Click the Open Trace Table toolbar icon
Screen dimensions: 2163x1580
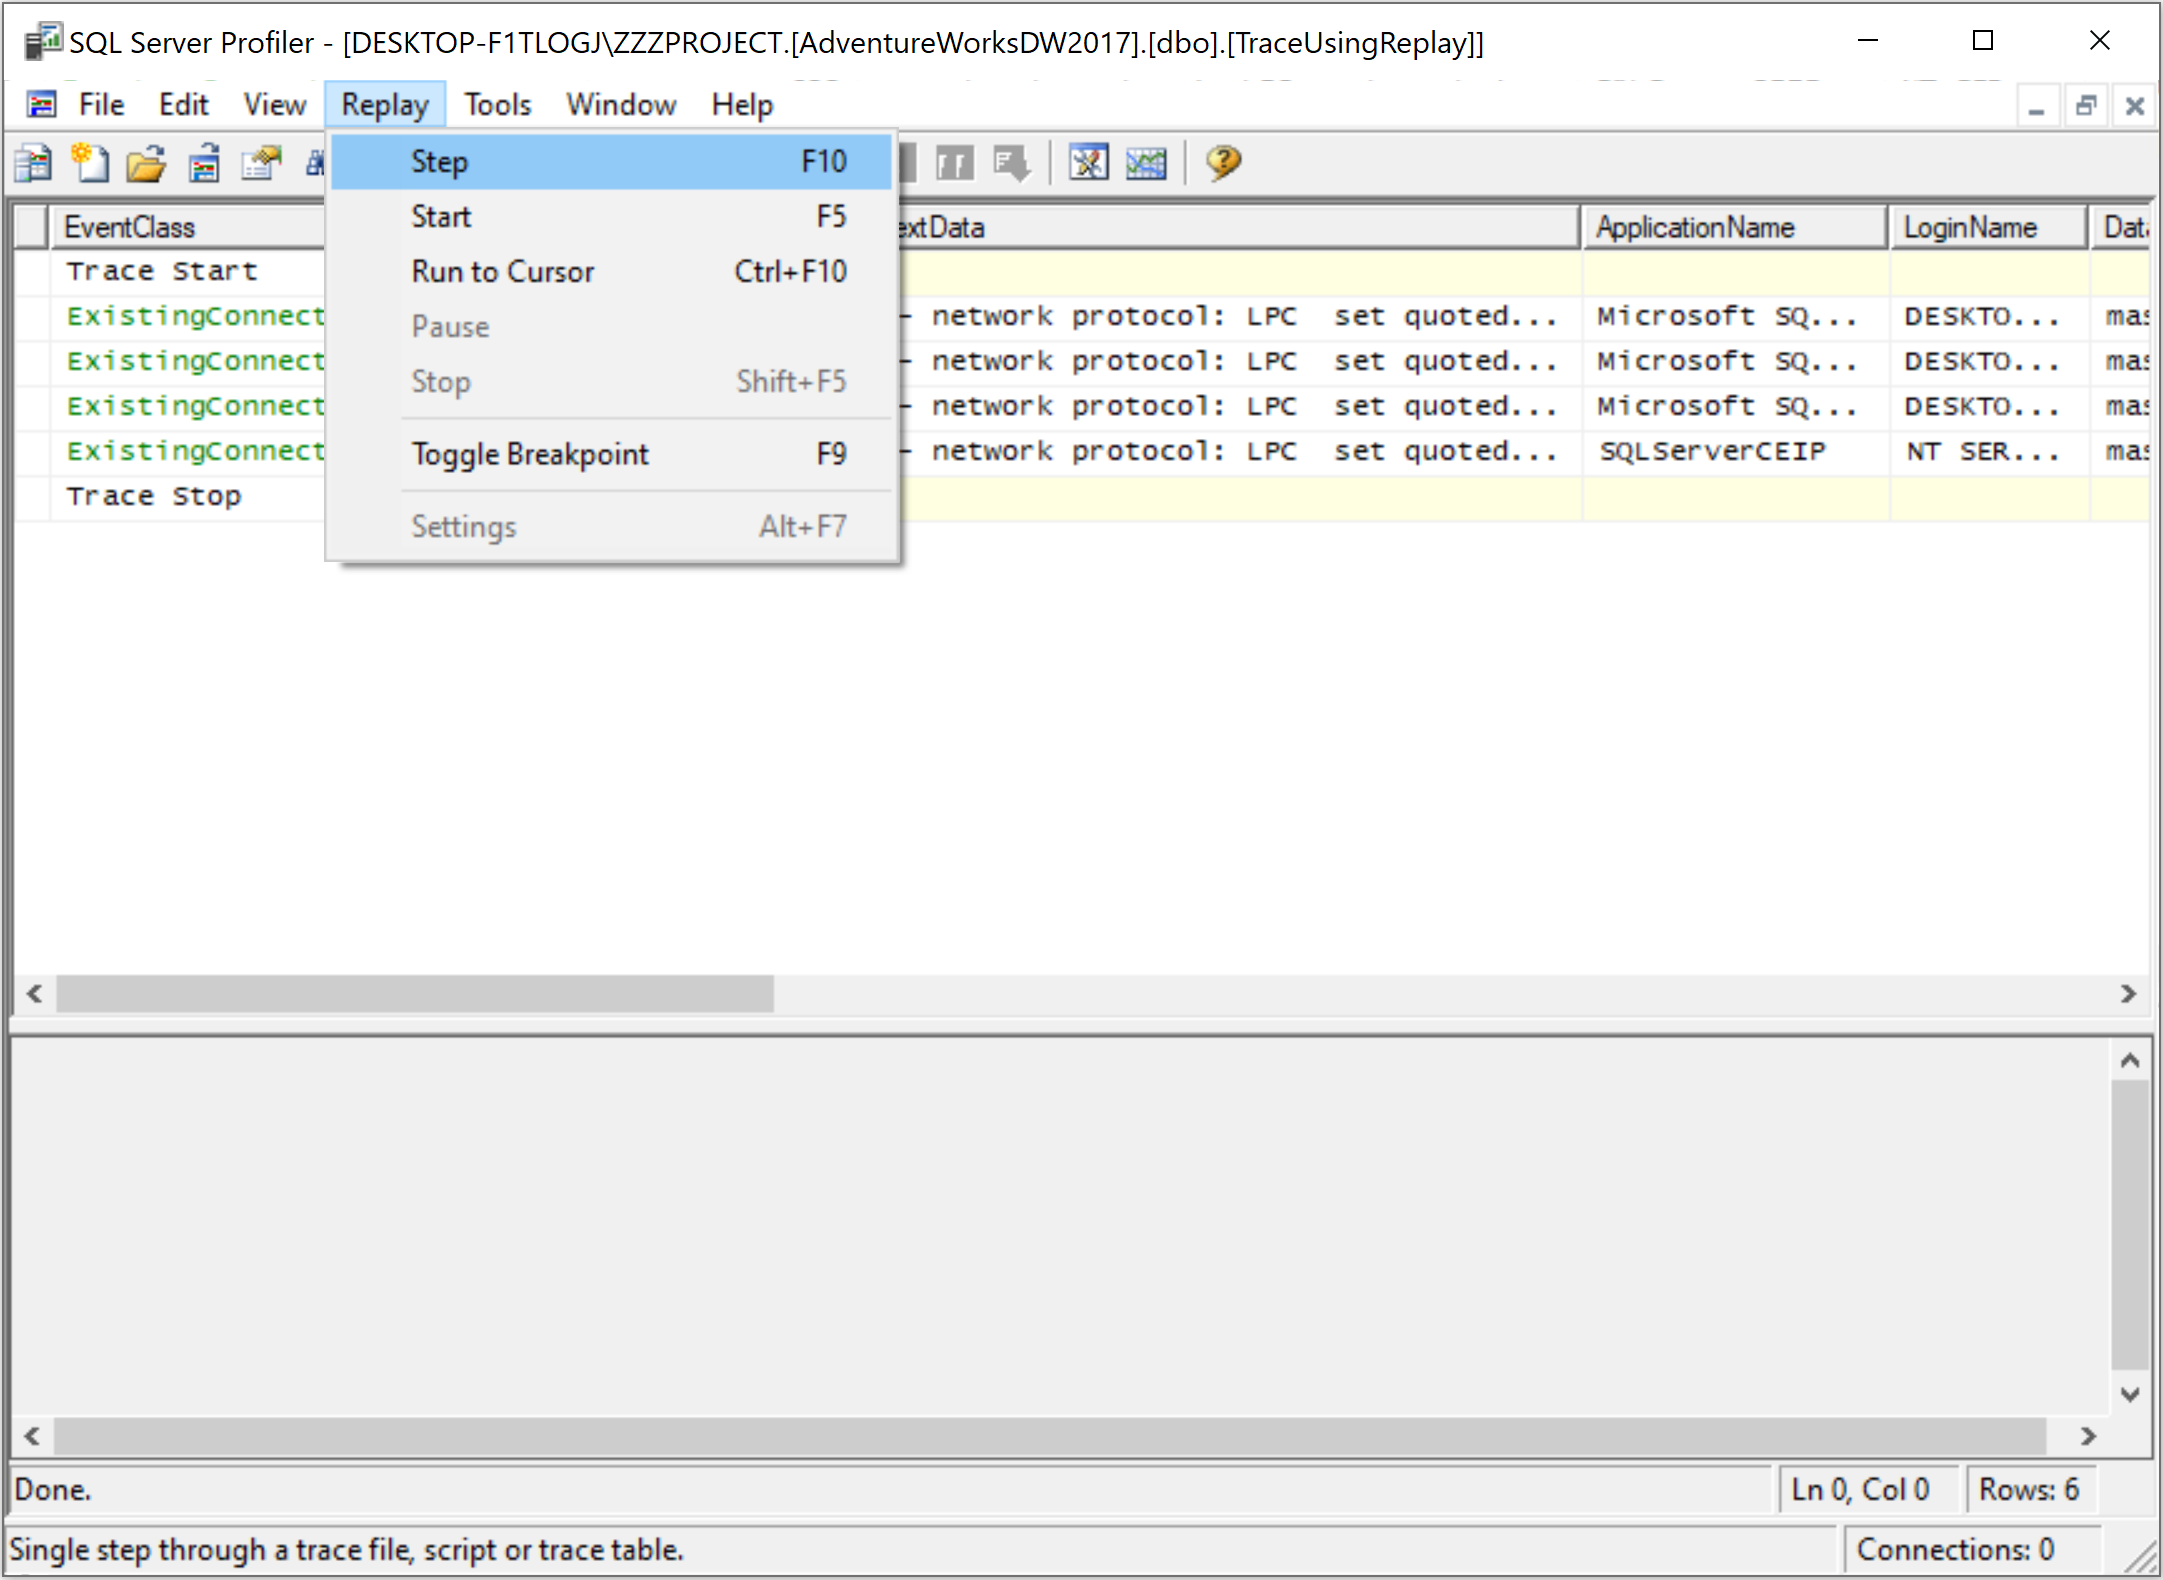tap(204, 162)
